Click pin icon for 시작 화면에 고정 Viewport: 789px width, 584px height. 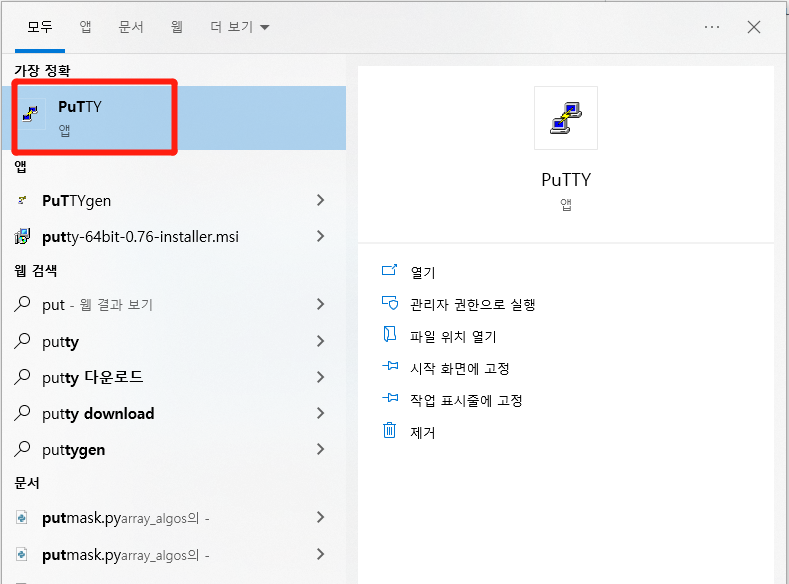click(390, 366)
